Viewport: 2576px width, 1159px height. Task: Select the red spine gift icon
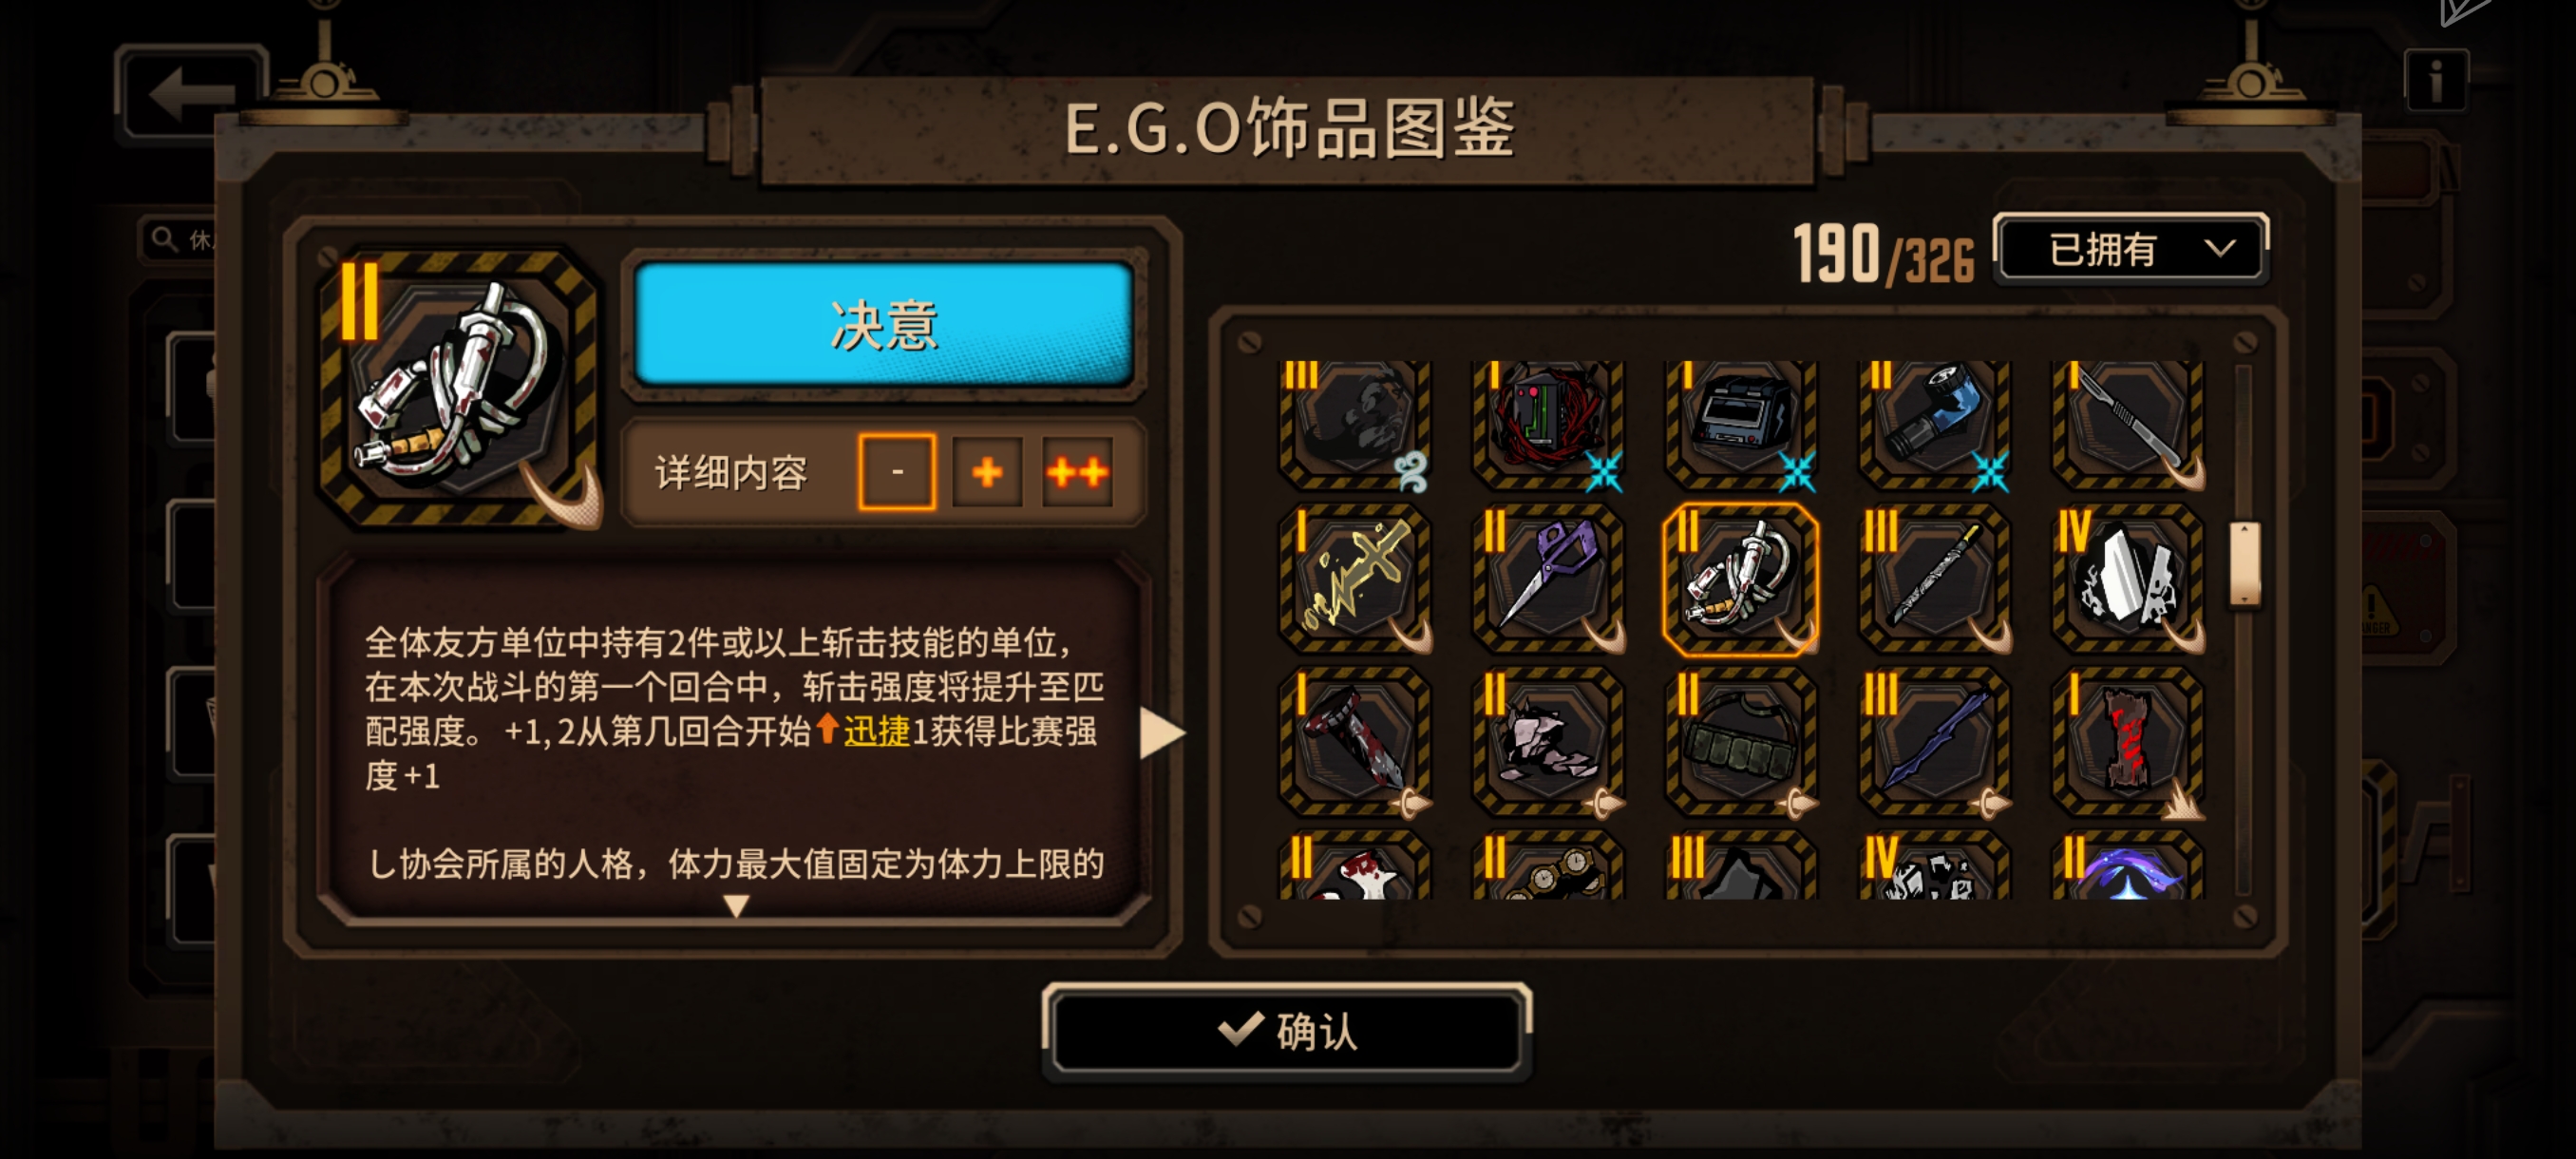(x=2128, y=742)
